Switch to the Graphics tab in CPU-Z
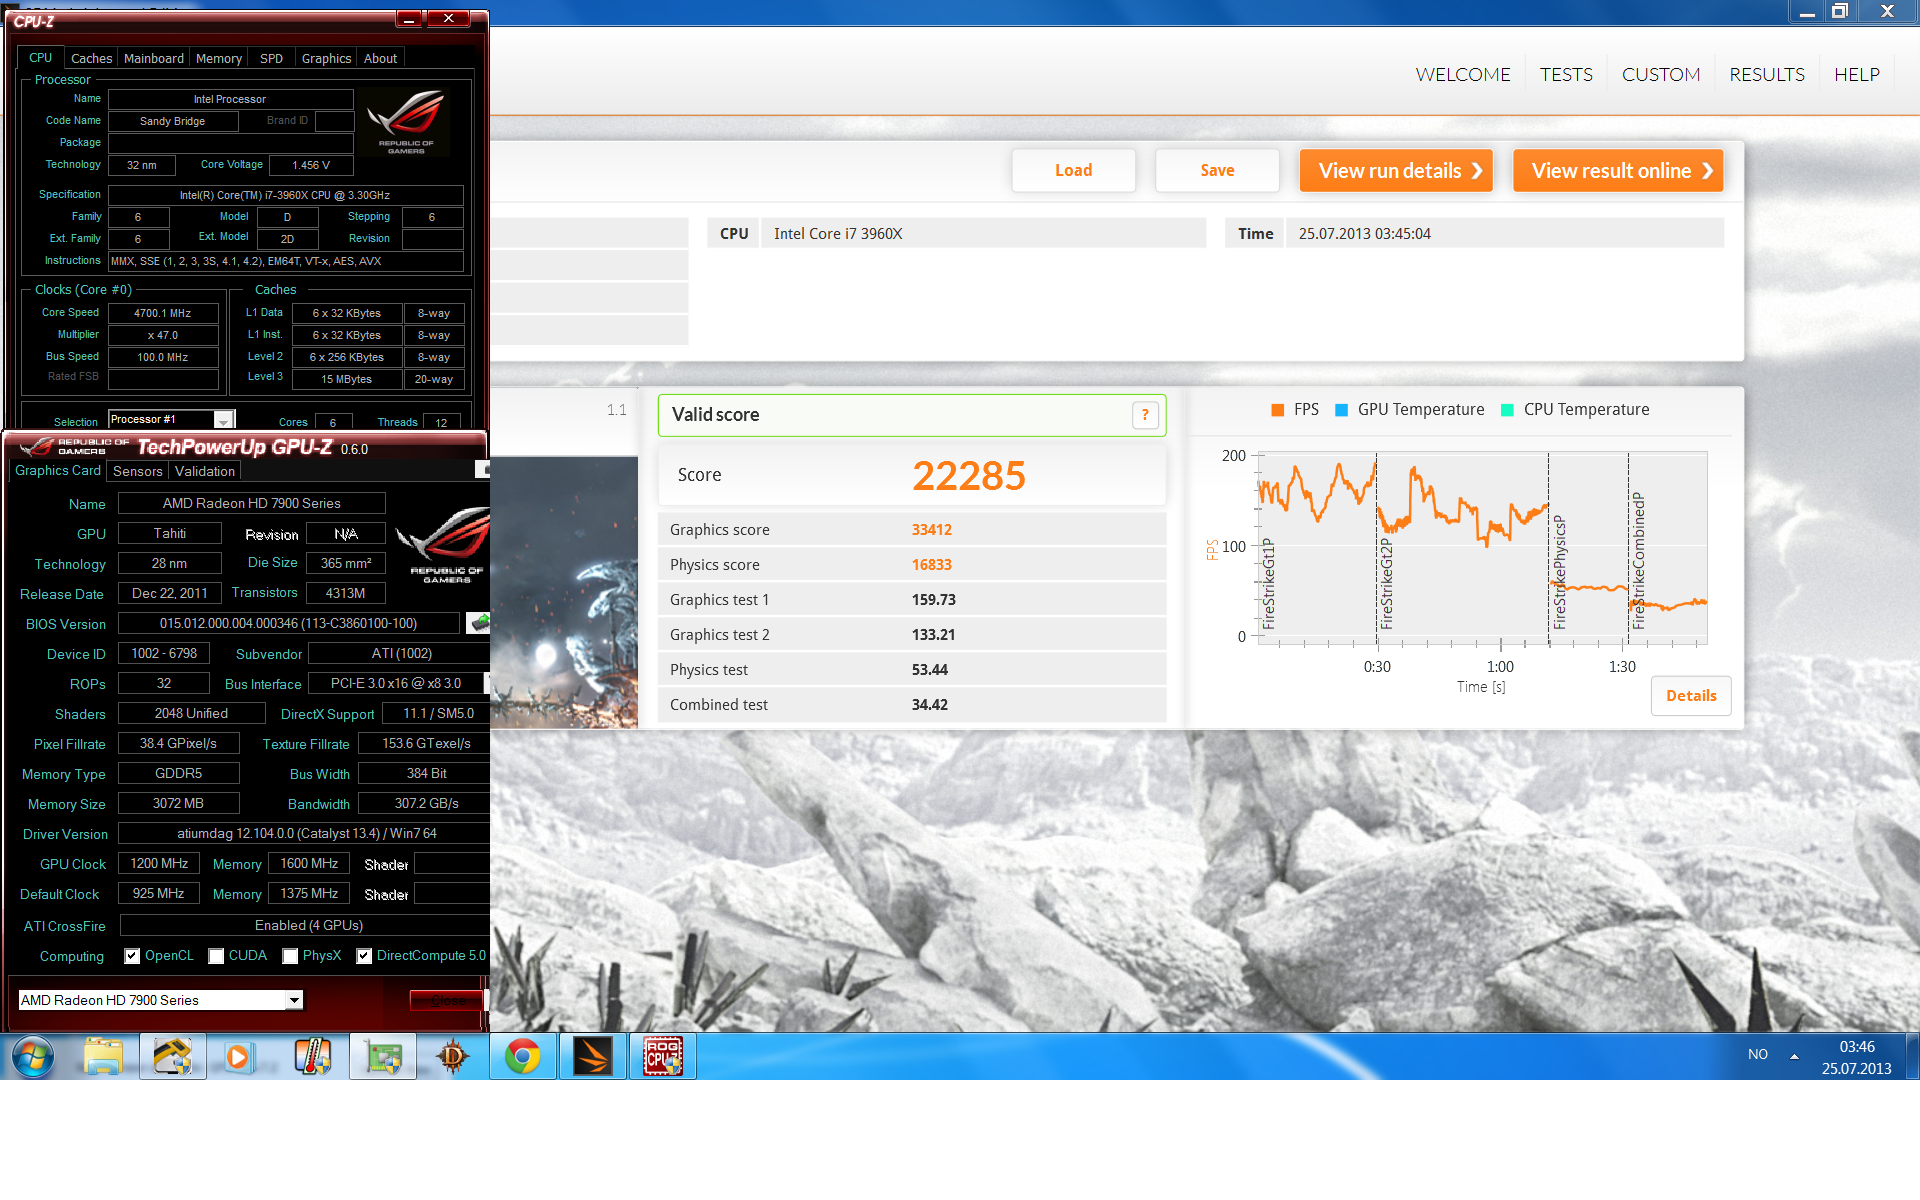The image size is (1920, 1200). click(327, 59)
